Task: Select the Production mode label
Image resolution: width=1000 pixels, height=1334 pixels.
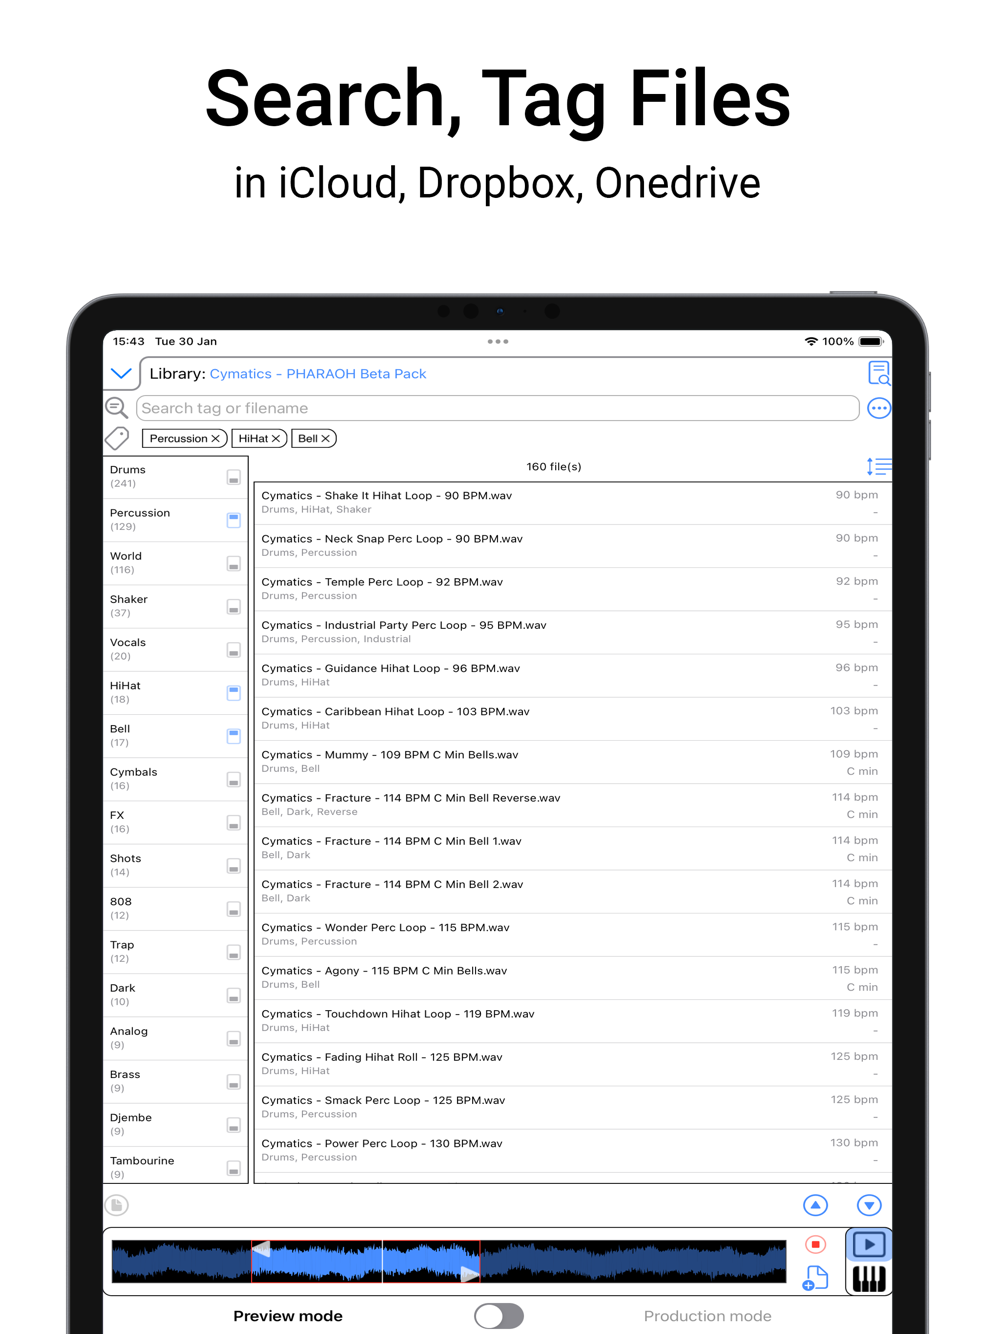Action: [x=707, y=1316]
